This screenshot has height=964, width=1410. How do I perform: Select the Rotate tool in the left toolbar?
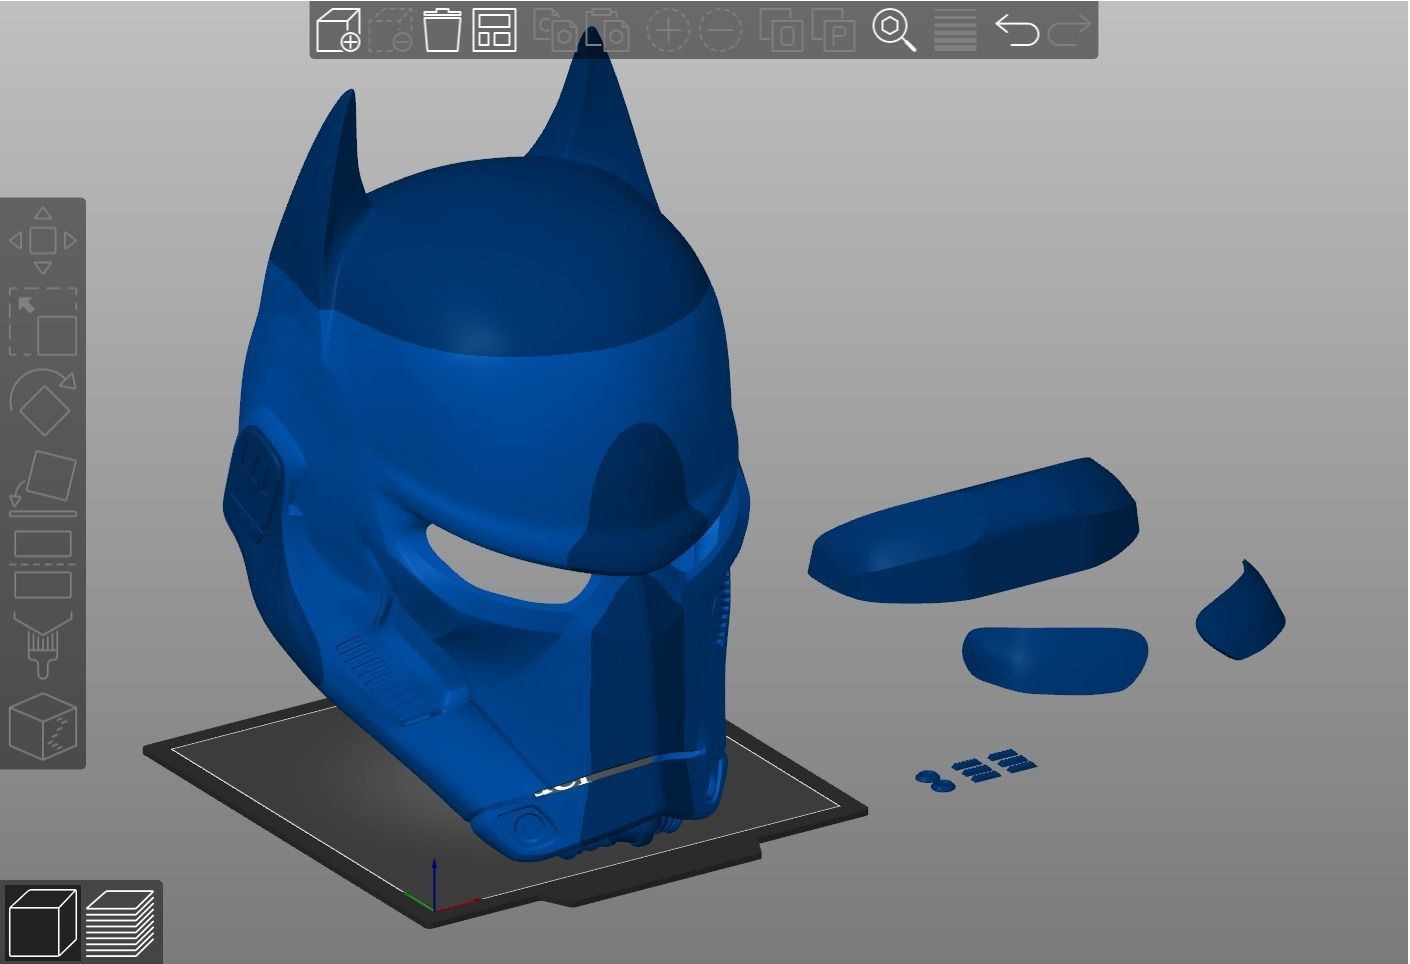click(x=43, y=402)
